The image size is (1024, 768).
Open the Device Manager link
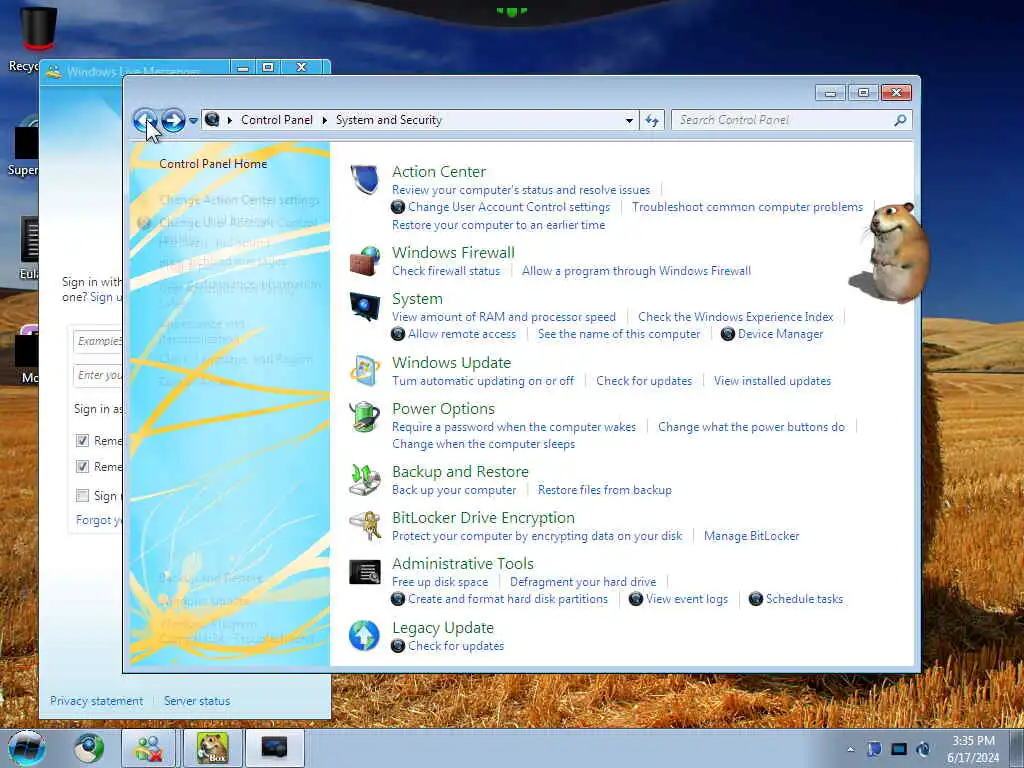(x=780, y=334)
